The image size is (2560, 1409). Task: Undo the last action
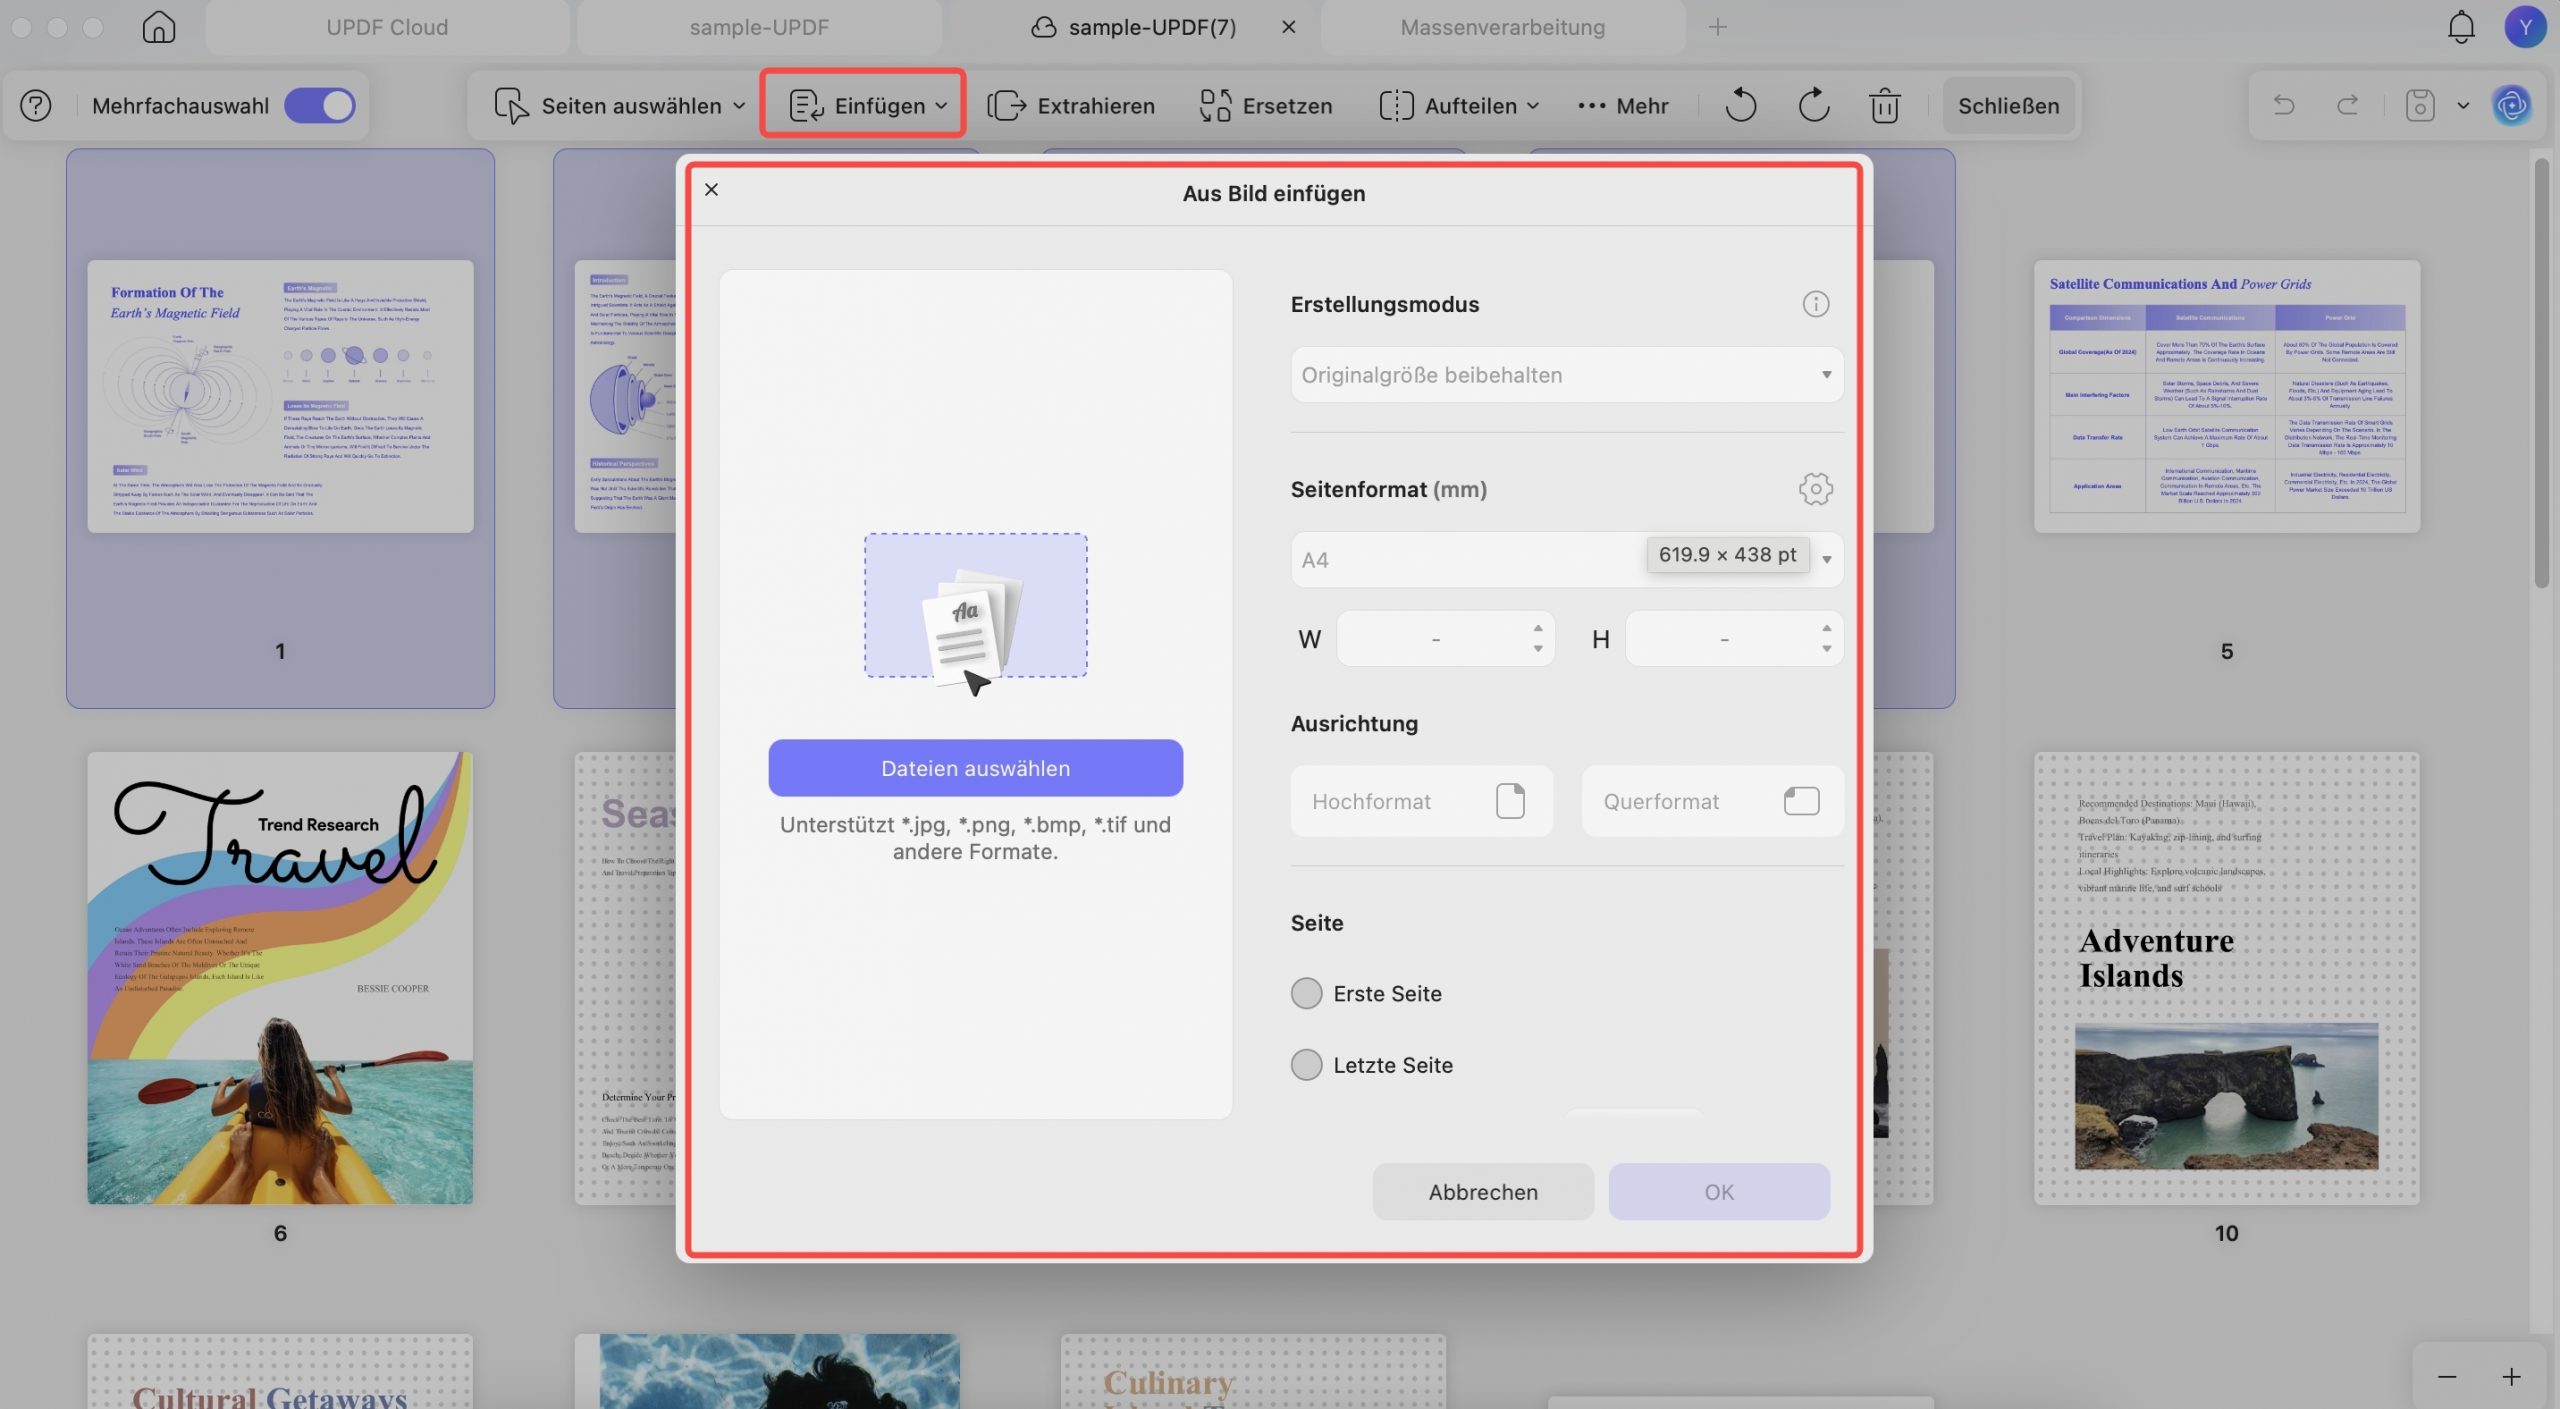coord(2284,105)
